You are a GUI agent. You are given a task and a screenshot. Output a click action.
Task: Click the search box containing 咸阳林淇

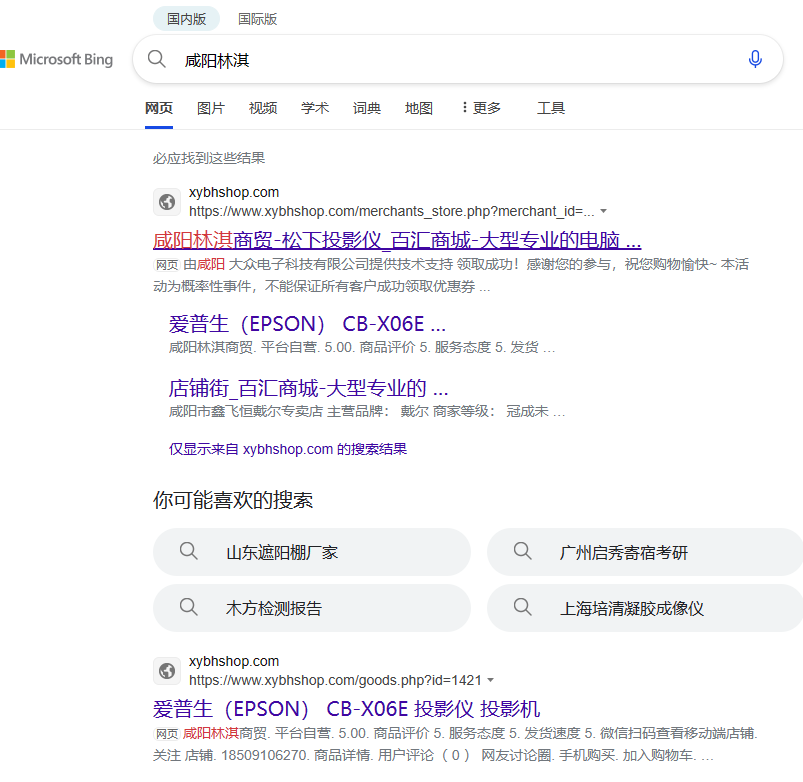(450, 60)
